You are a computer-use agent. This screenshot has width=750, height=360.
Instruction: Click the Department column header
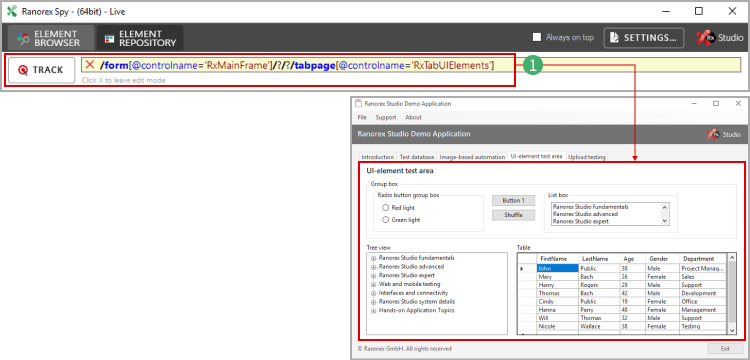703,259
